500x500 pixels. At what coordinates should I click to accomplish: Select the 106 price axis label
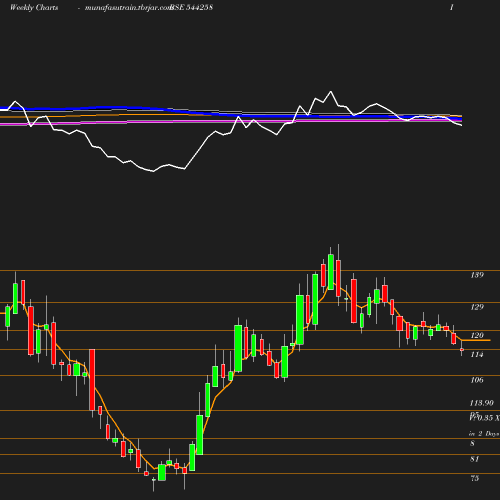[x=477, y=380]
